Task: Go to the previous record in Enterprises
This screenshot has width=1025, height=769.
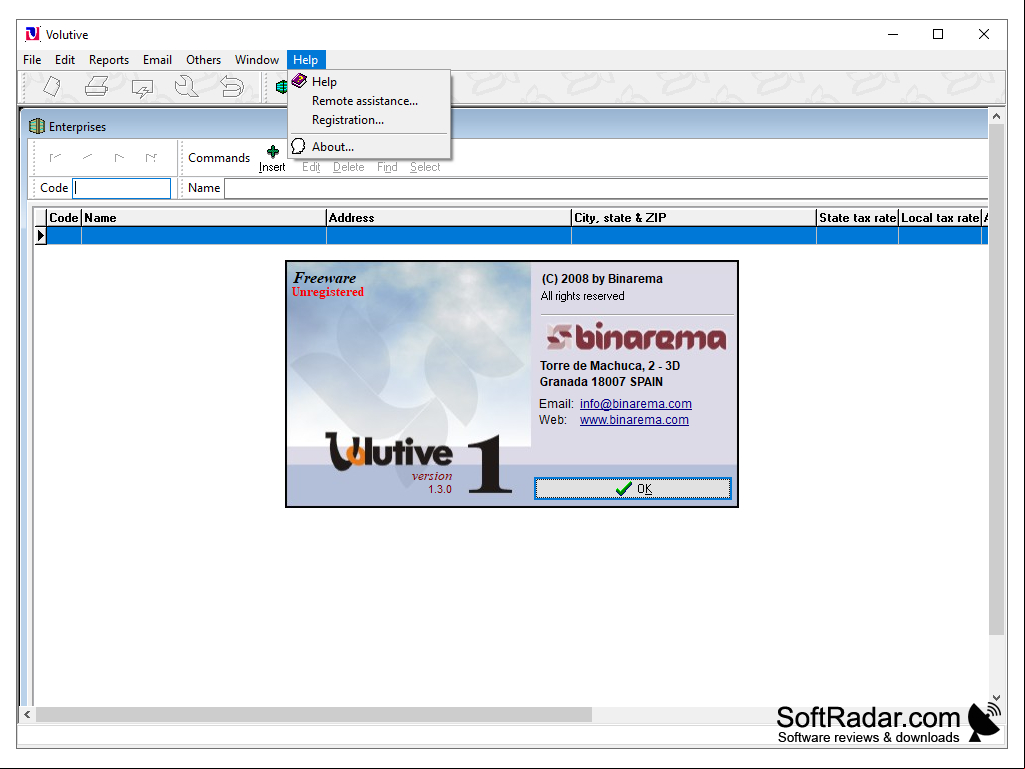Action: (x=88, y=157)
